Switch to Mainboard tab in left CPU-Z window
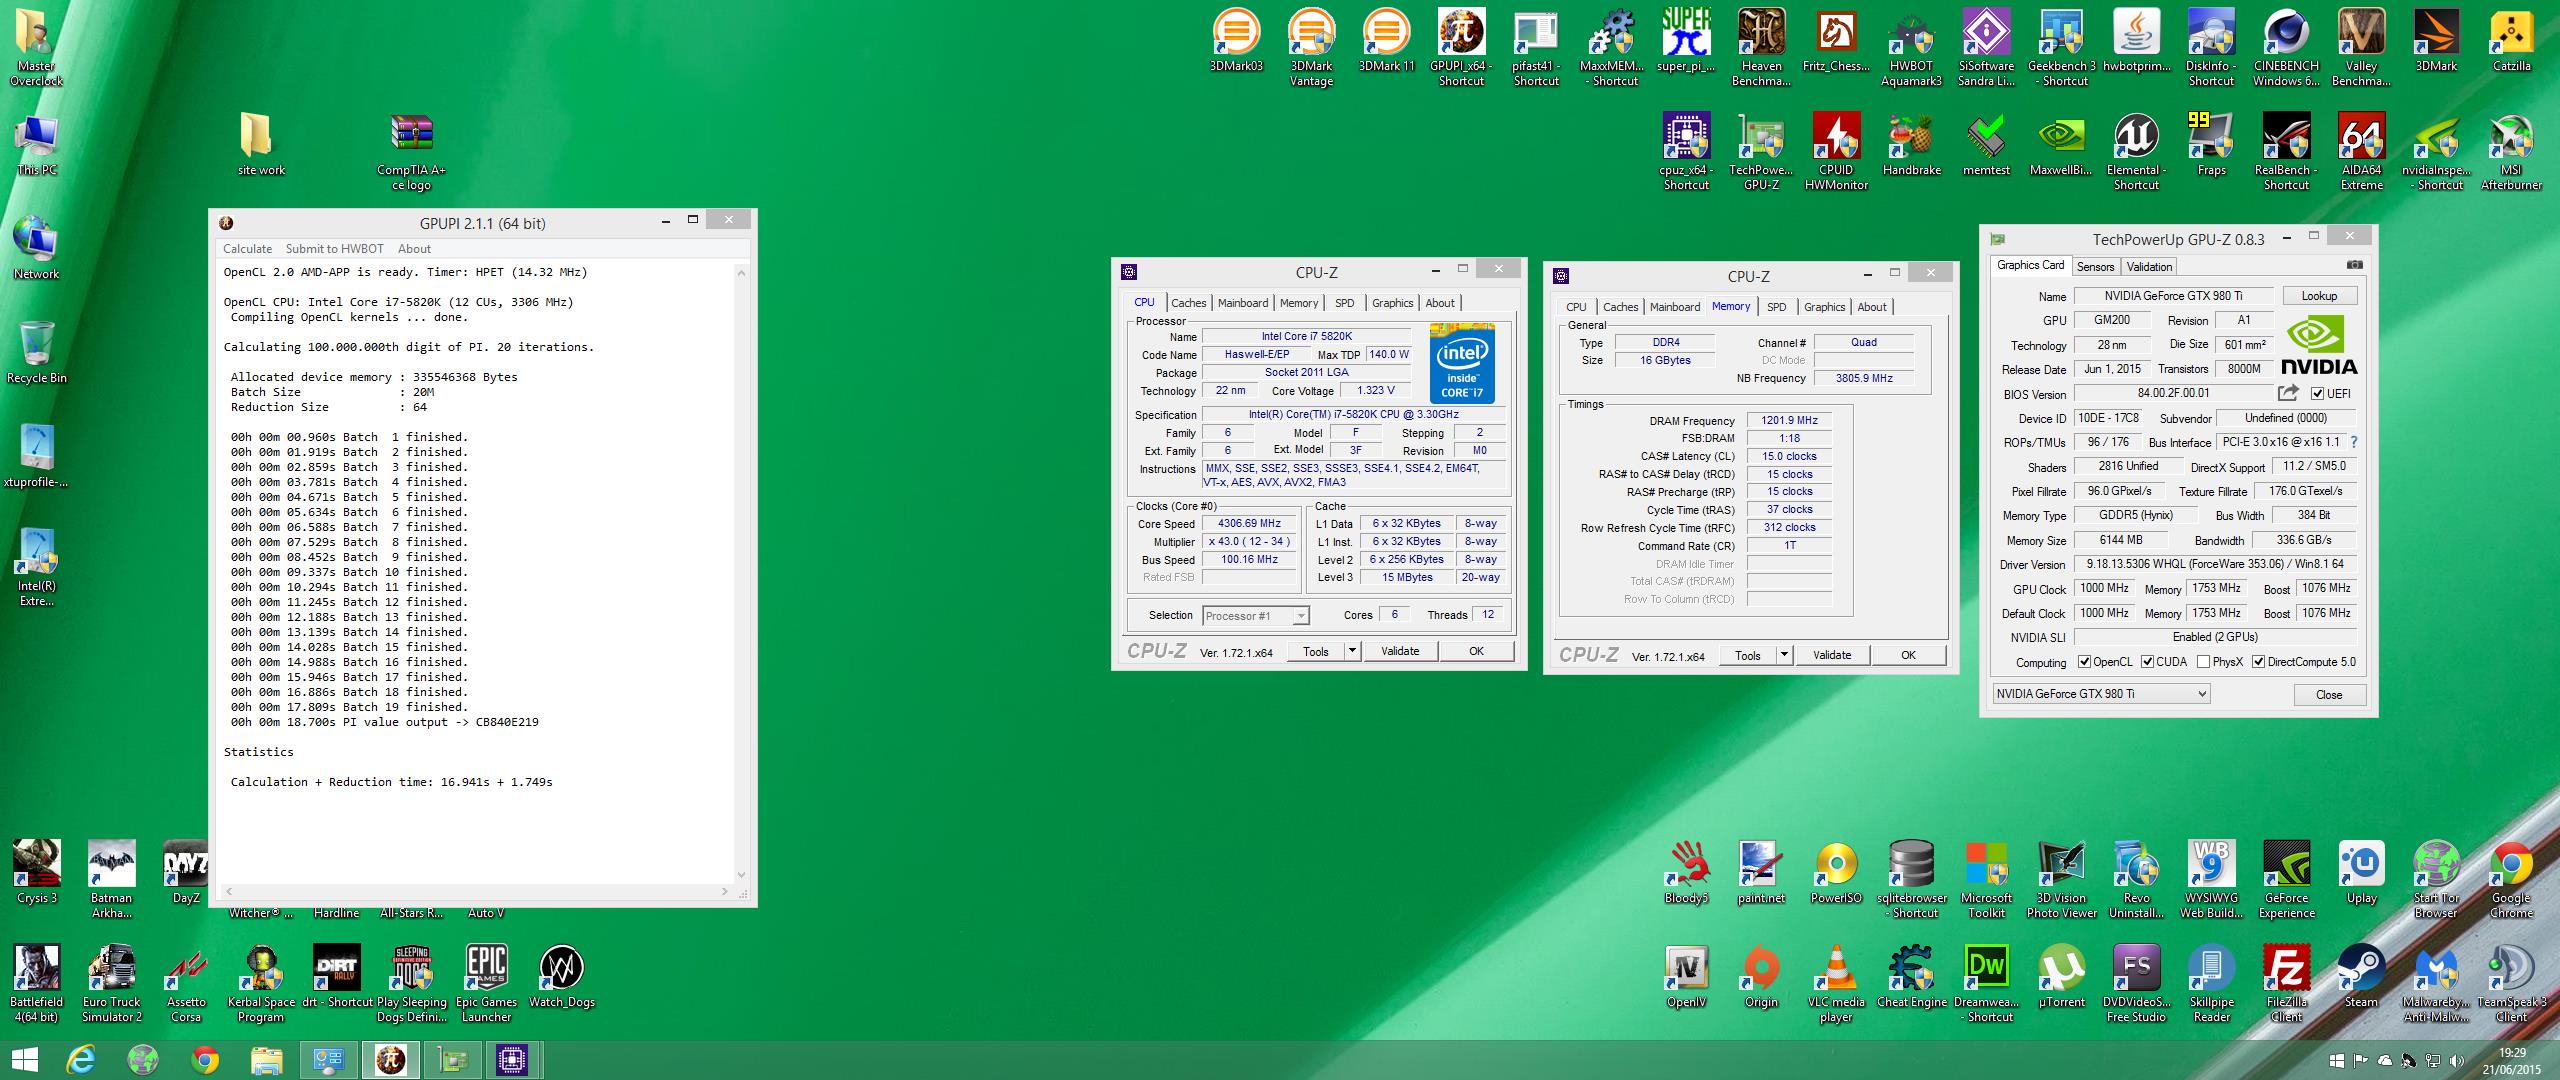 1243,303
